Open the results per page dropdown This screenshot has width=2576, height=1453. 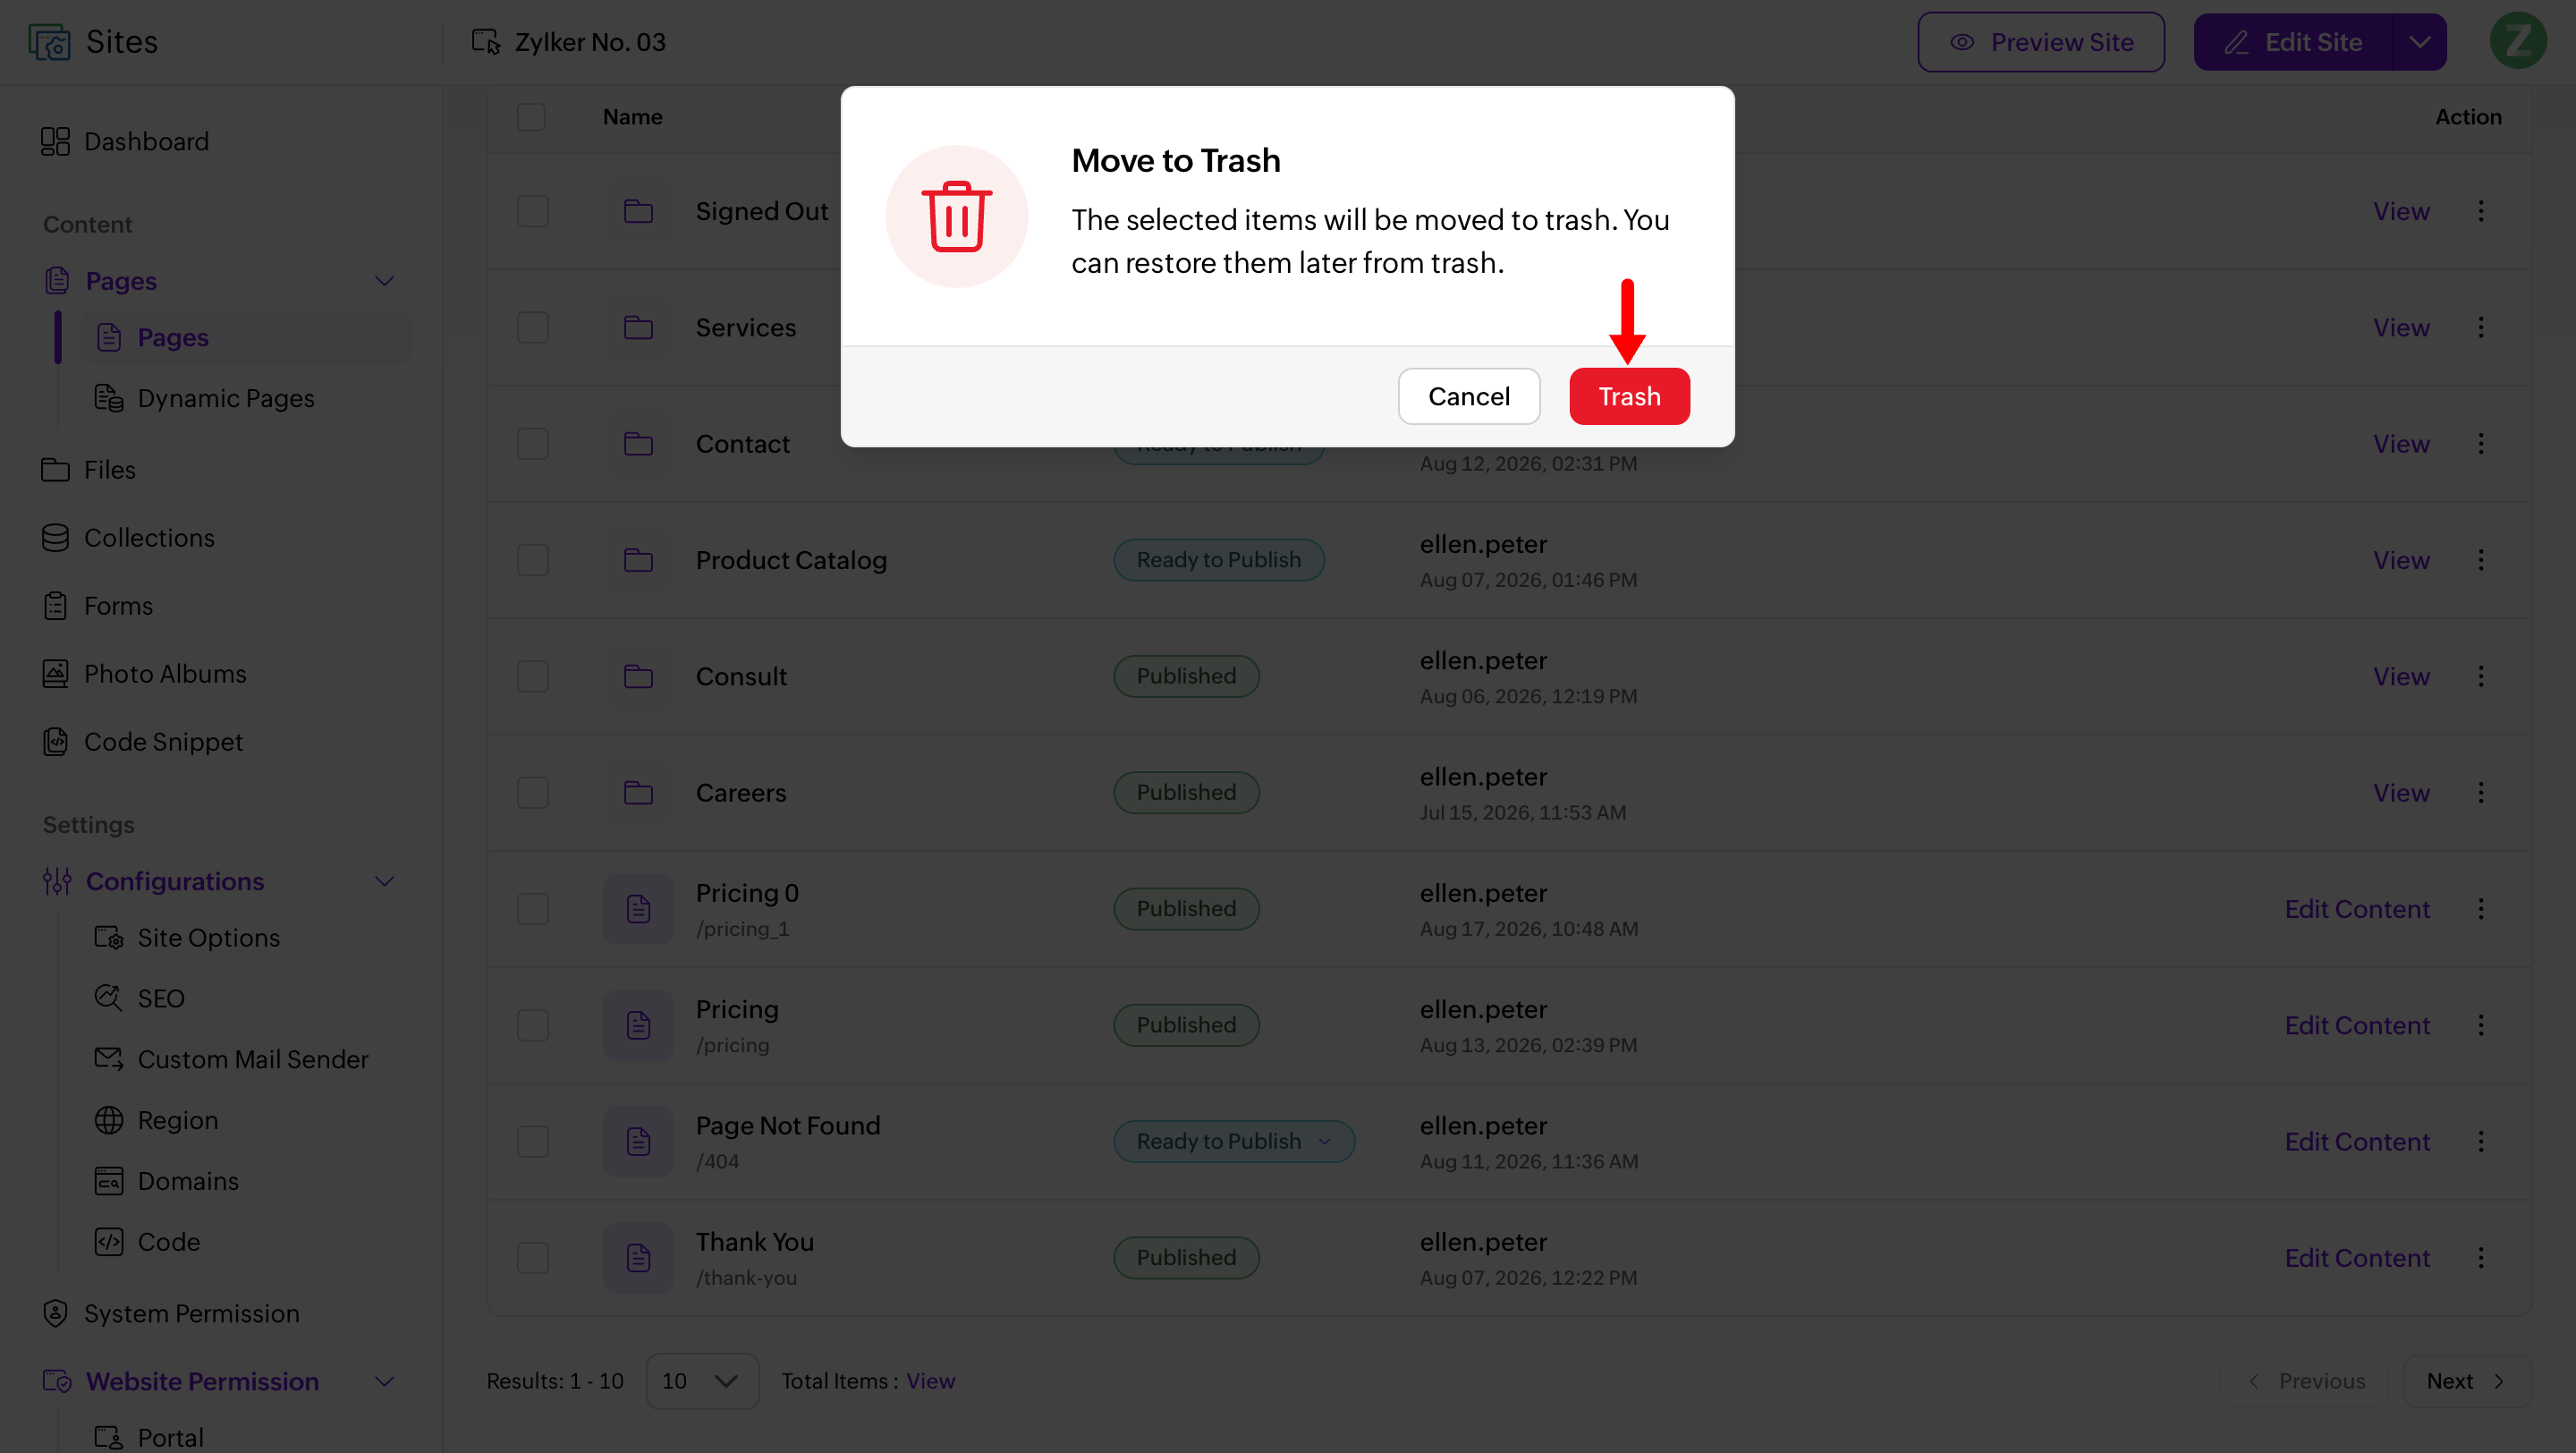tap(702, 1381)
